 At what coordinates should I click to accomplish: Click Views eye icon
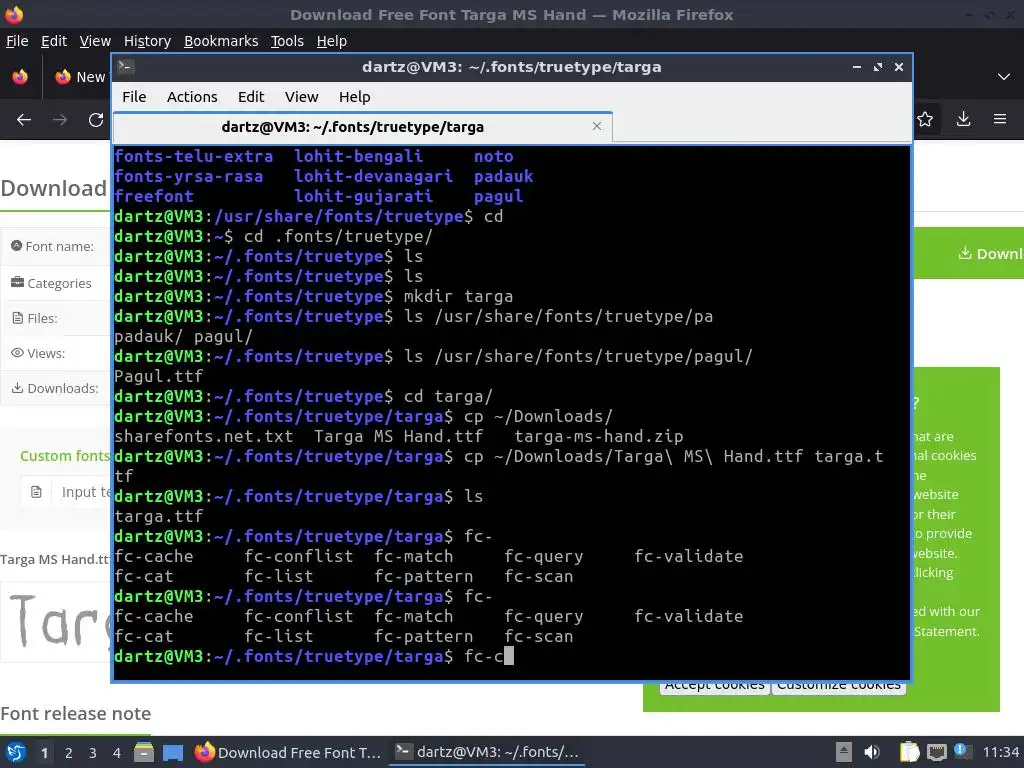click(18, 353)
